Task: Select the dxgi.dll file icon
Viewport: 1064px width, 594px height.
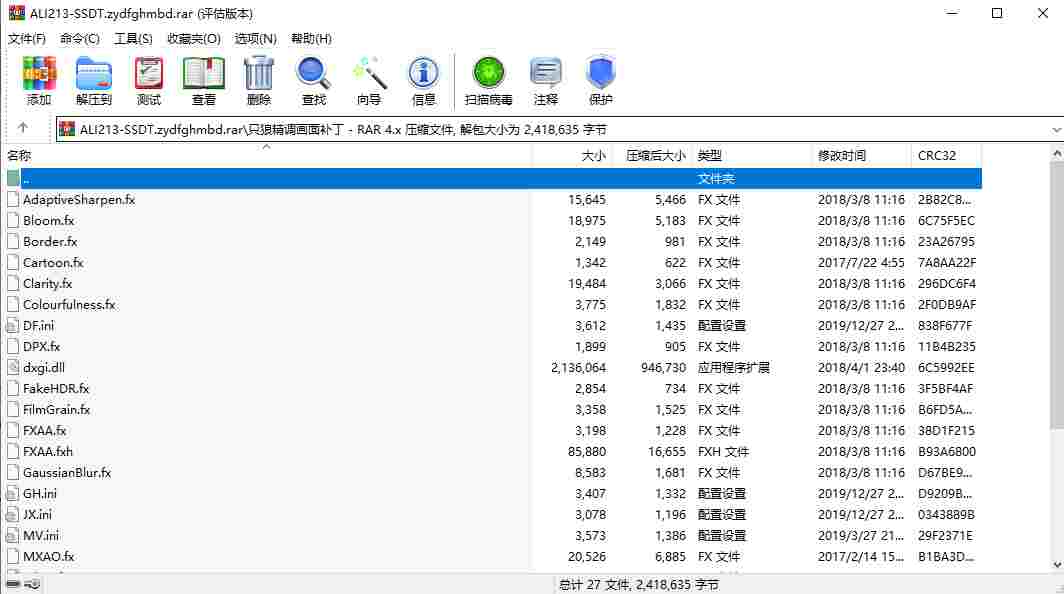Action: 13,367
